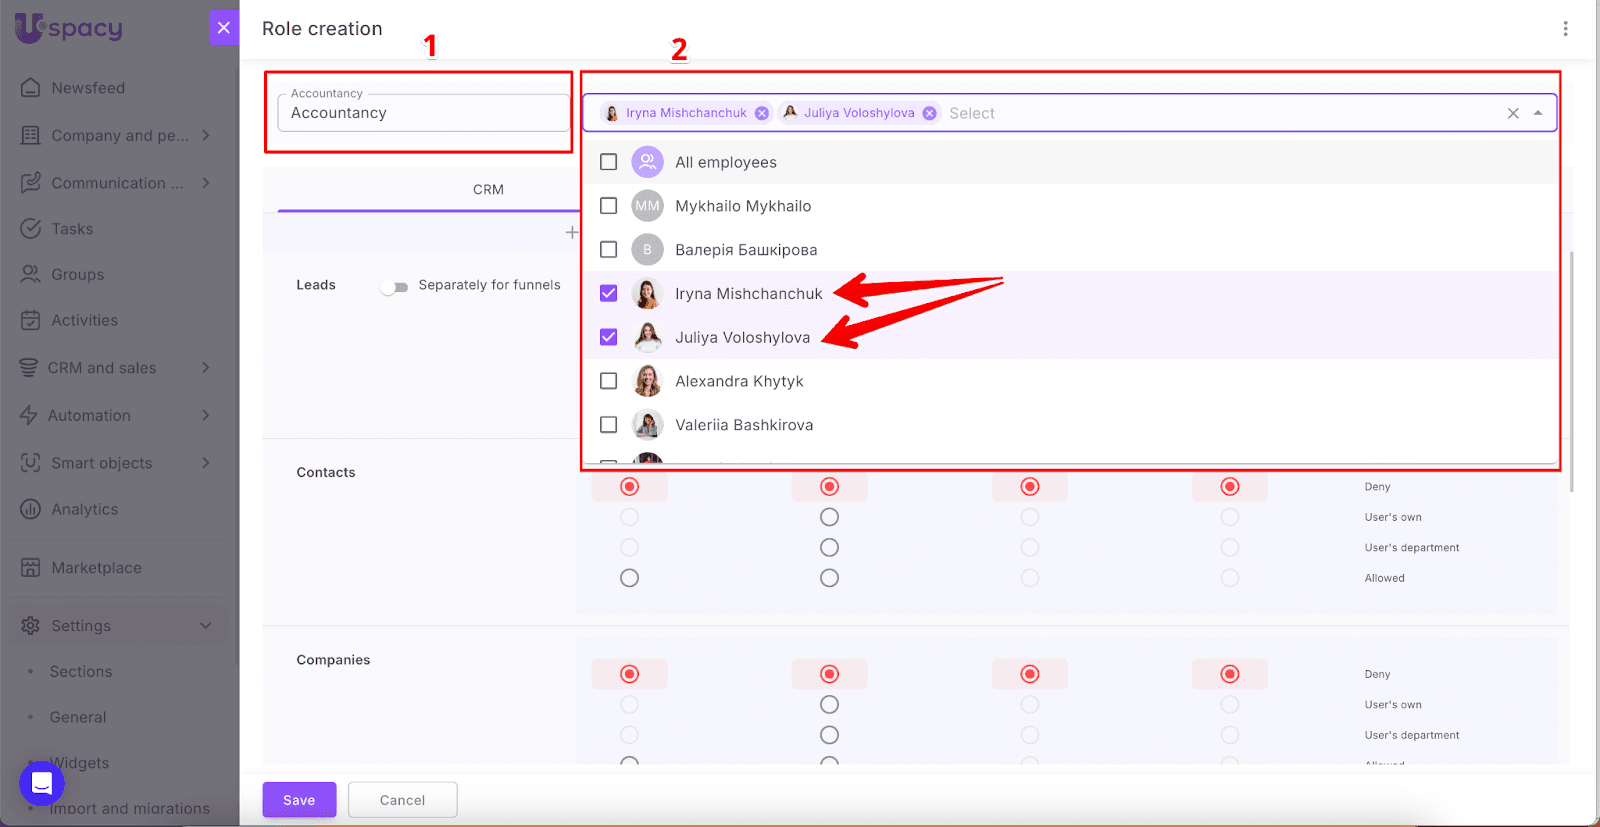Open the three-dot more options menu
Screen dimensions: 1600x827
point(1565,29)
